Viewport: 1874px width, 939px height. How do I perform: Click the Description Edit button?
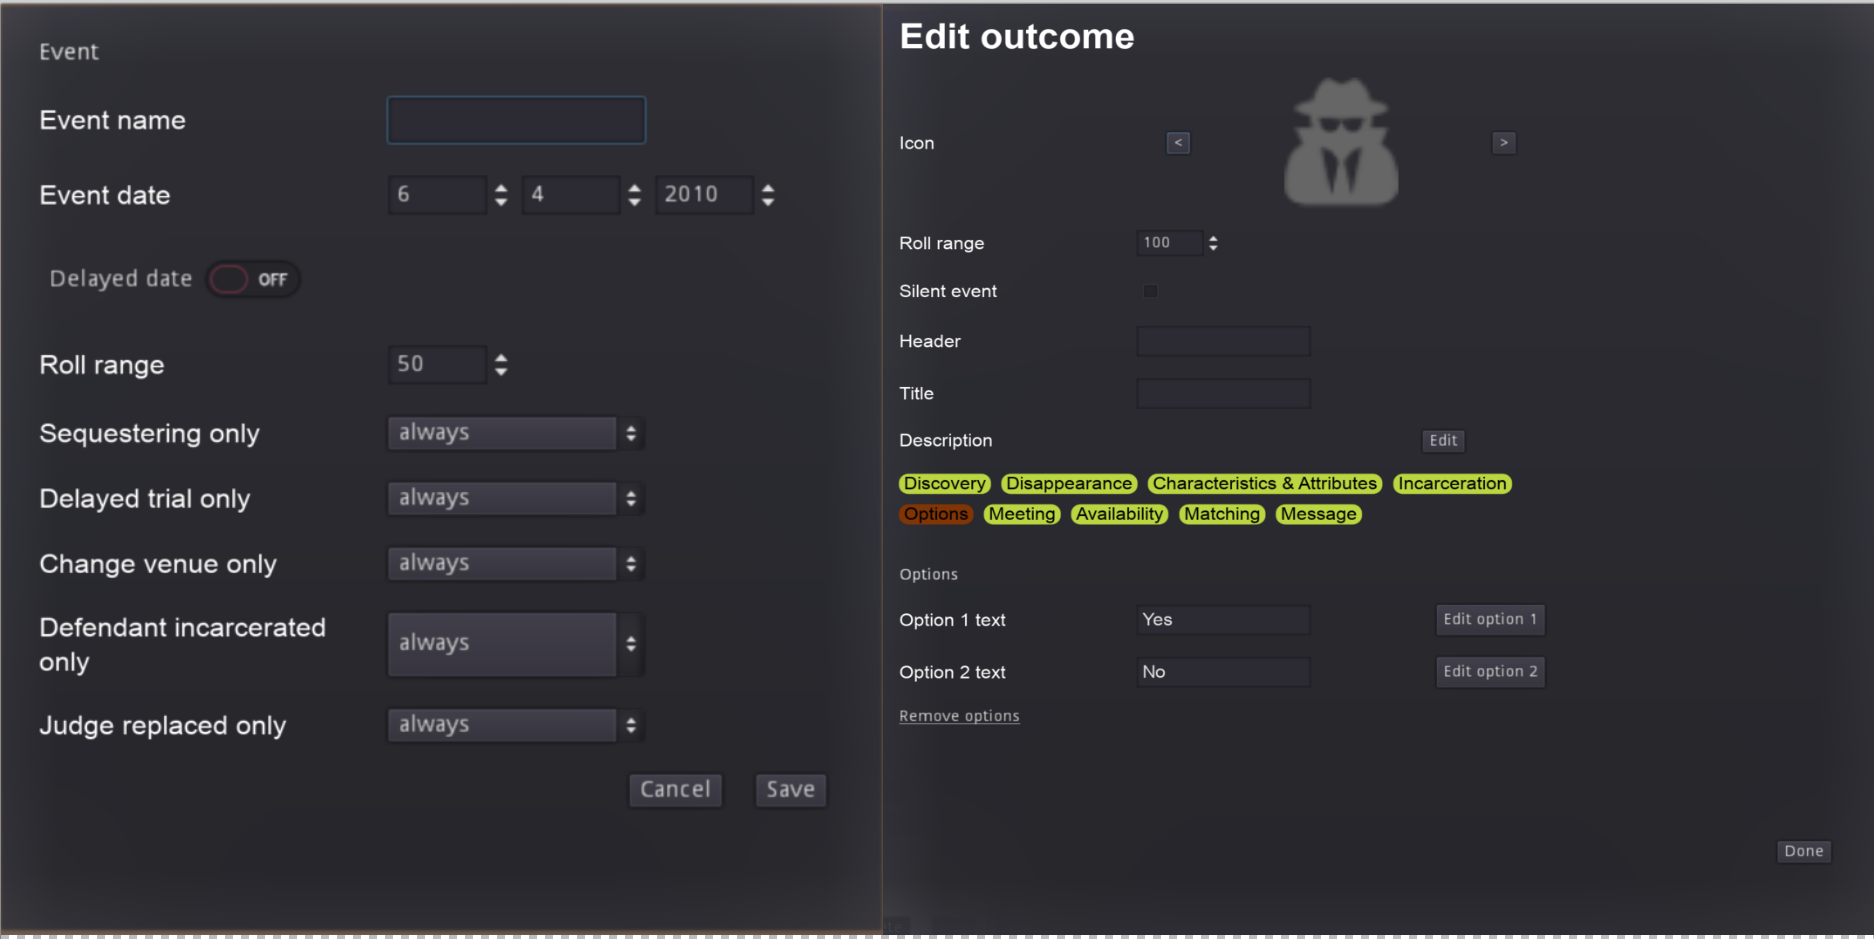coord(1443,440)
